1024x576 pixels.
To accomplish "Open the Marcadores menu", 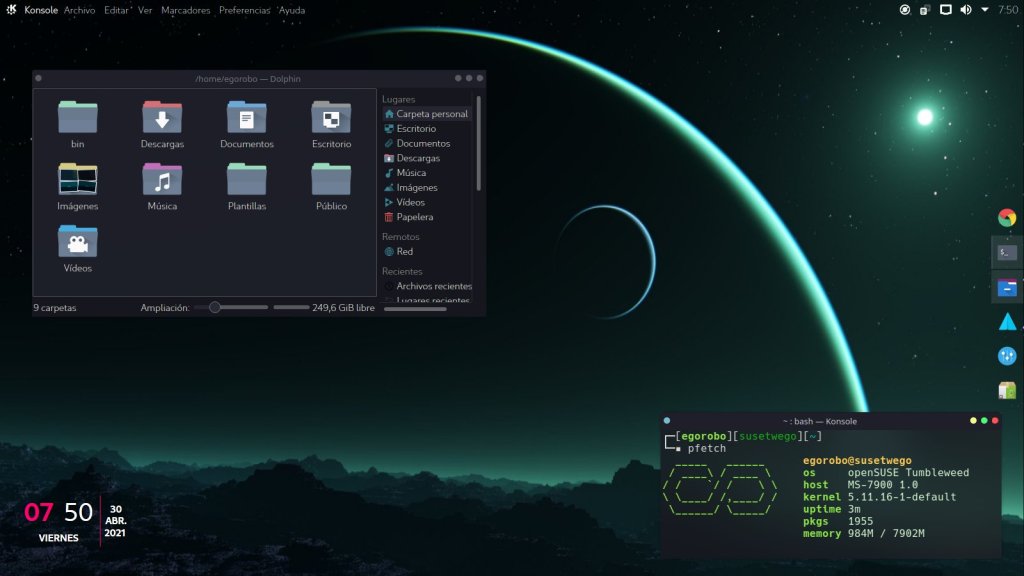I will click(186, 10).
